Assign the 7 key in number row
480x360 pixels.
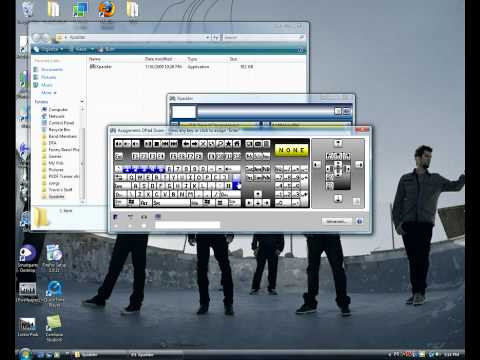pos(178,169)
